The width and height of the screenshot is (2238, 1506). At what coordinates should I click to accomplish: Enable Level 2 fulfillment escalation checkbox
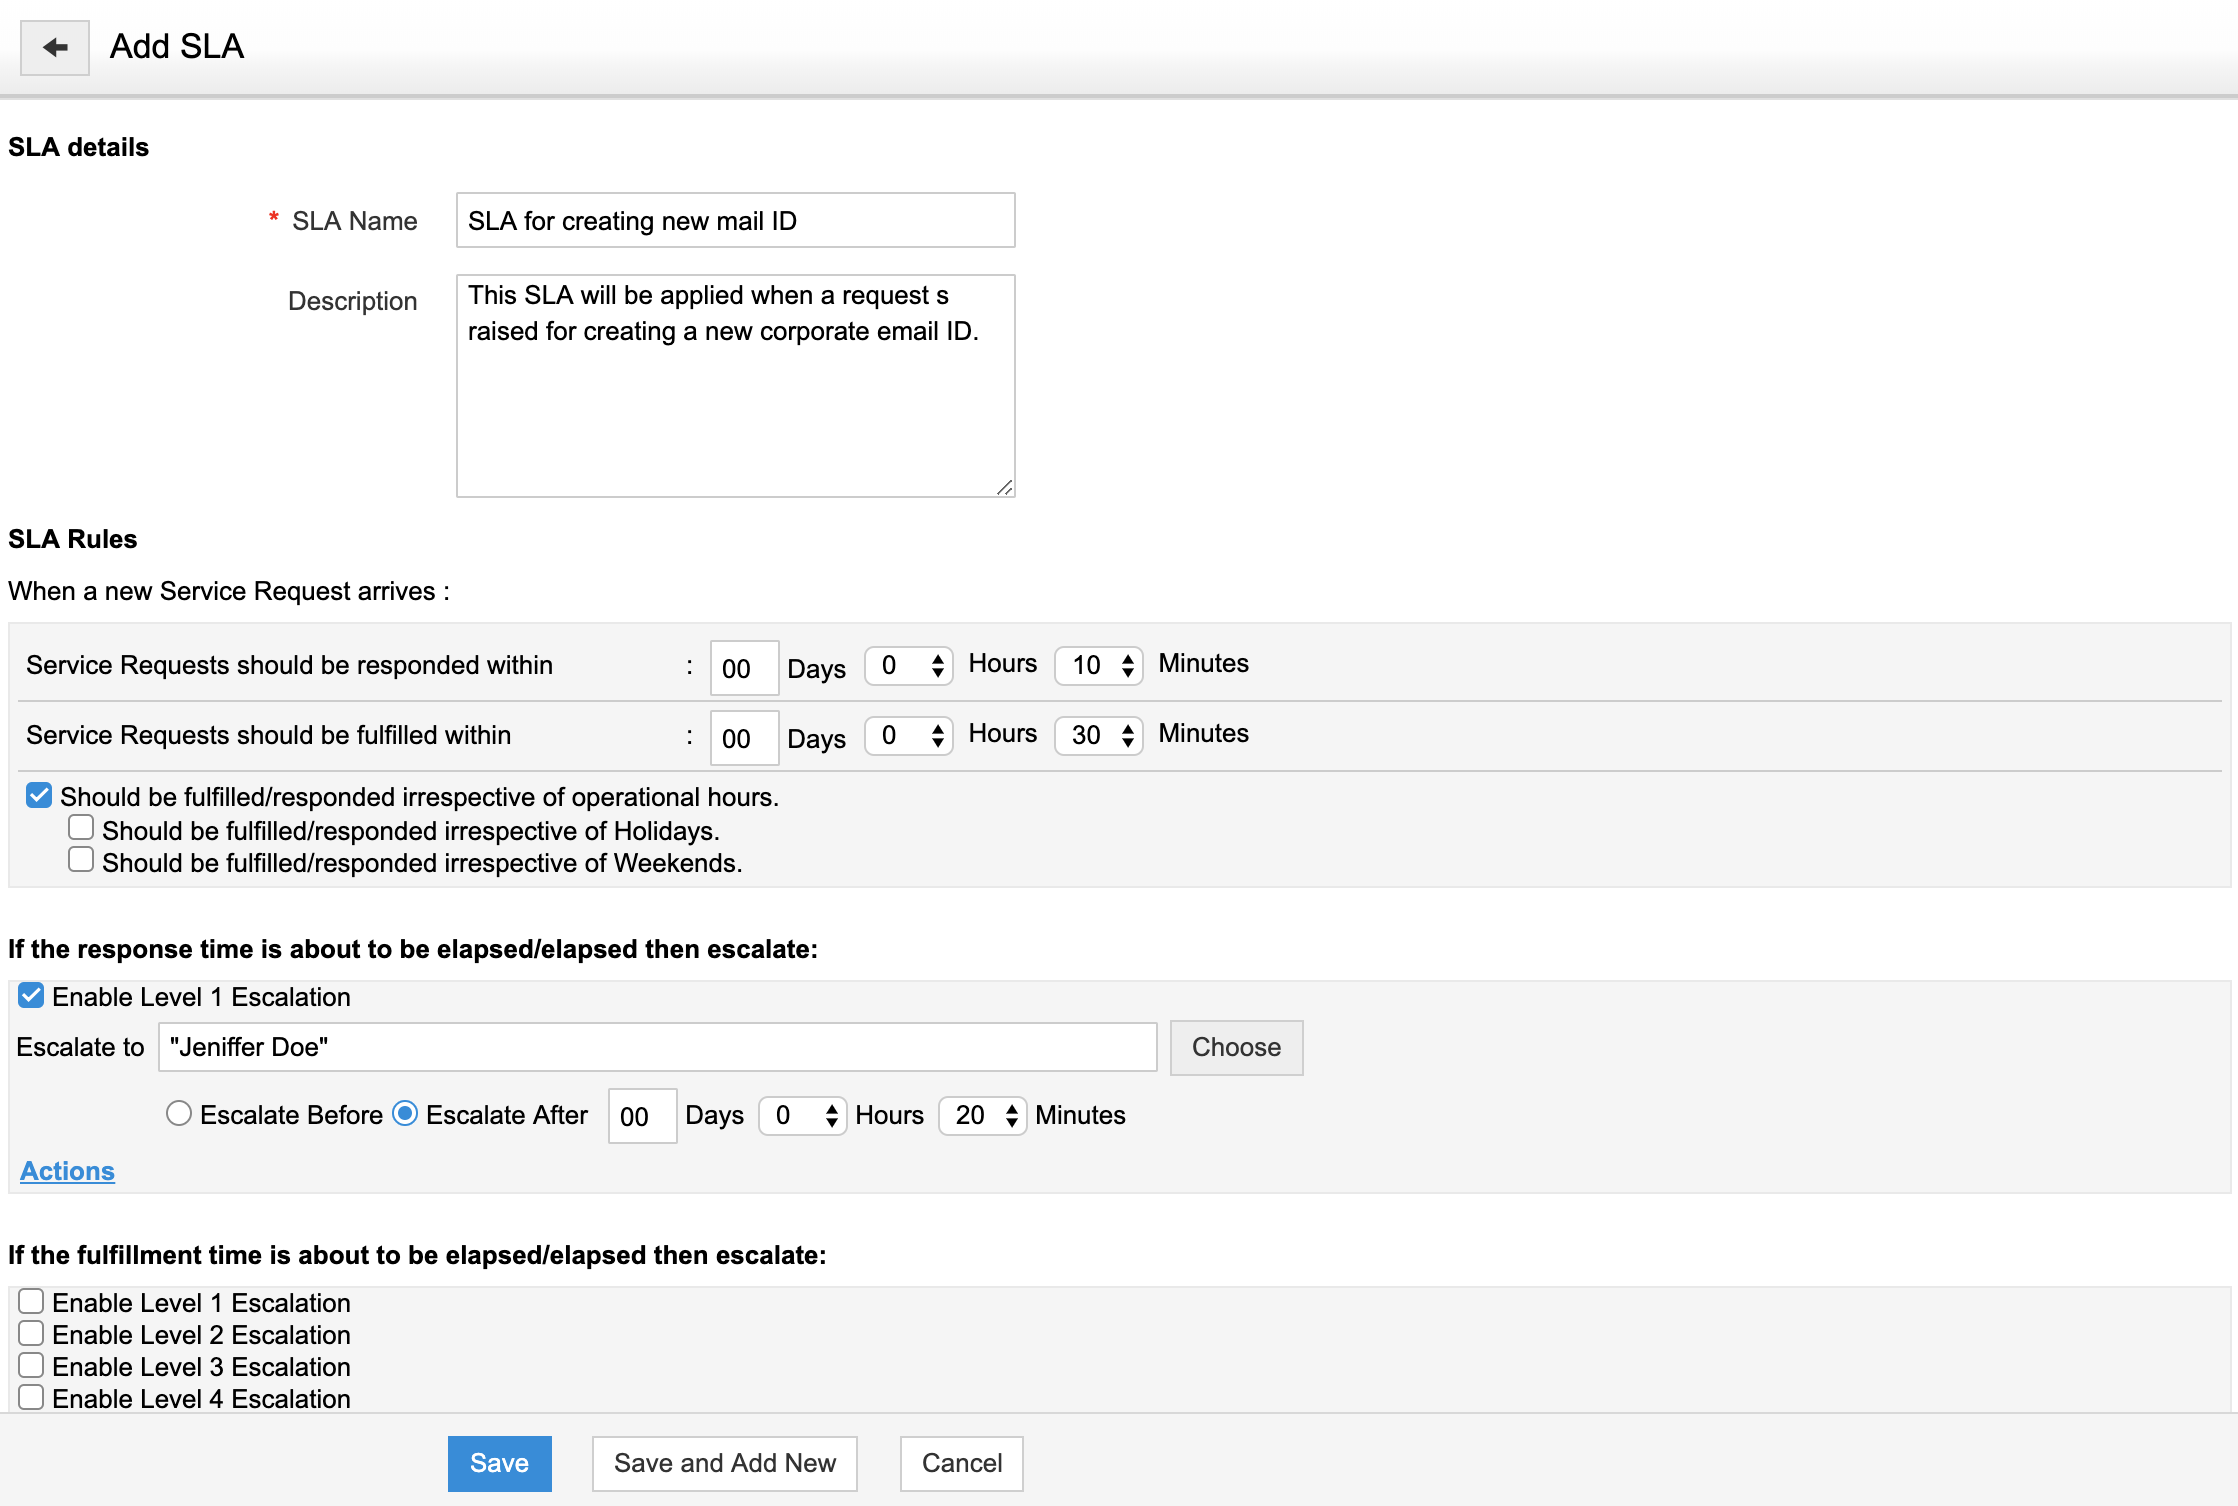click(31, 1334)
